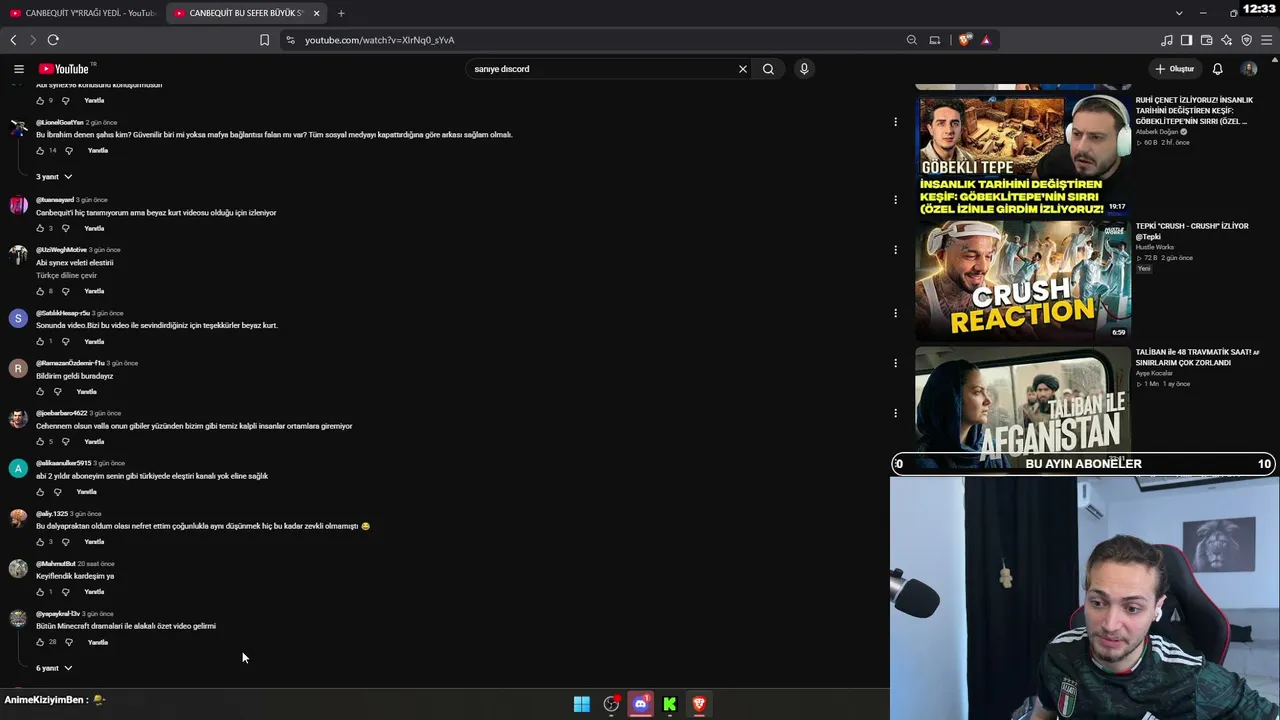Open Brave Rewards triangle icon
1280x720 pixels.
(x=986, y=40)
